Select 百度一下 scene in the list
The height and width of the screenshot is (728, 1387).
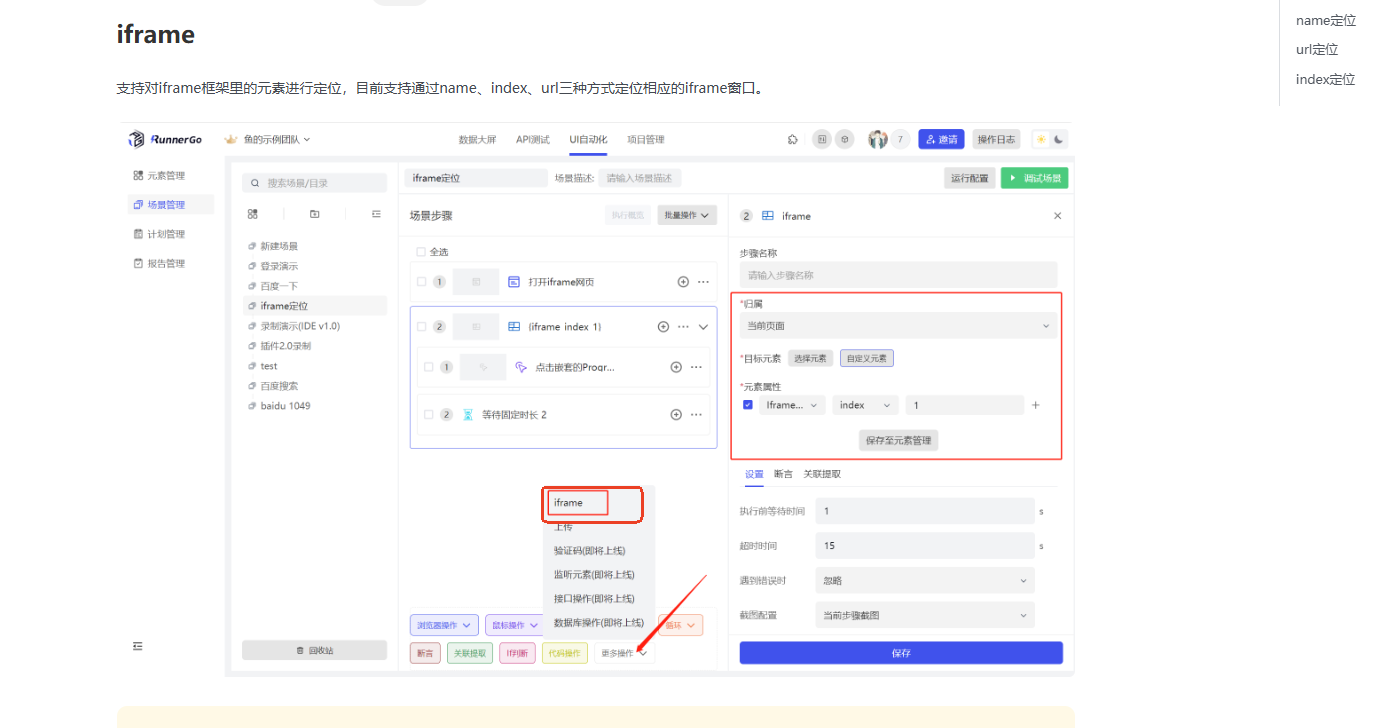pyautogui.click(x=279, y=286)
